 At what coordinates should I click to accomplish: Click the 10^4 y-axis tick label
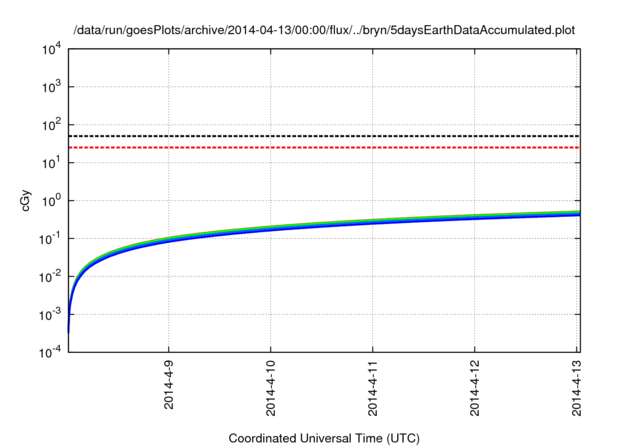52,49
